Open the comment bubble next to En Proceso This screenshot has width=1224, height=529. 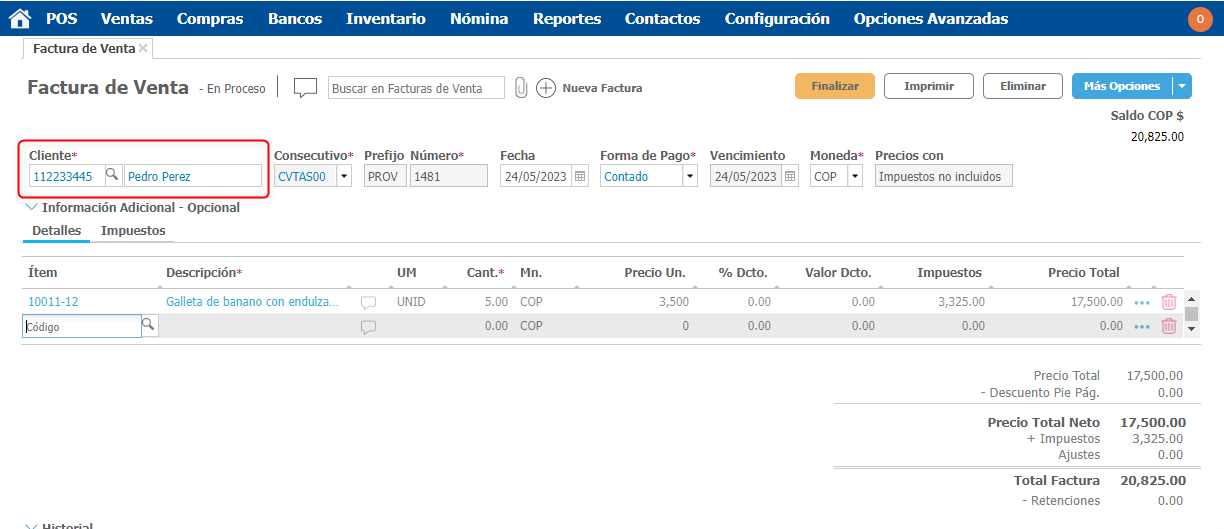tap(305, 88)
